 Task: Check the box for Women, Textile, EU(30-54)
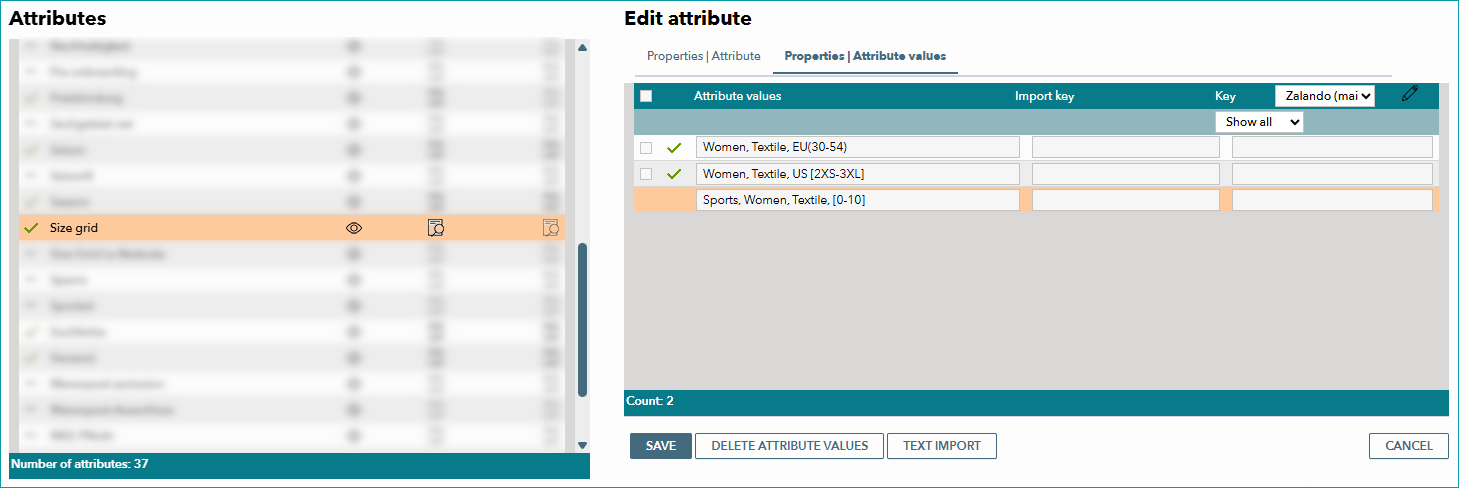[x=646, y=148]
